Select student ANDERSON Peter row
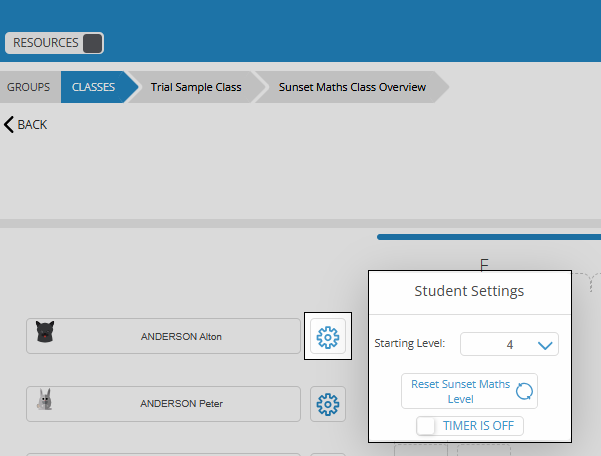Viewport: 601px width, 456px height. click(163, 404)
